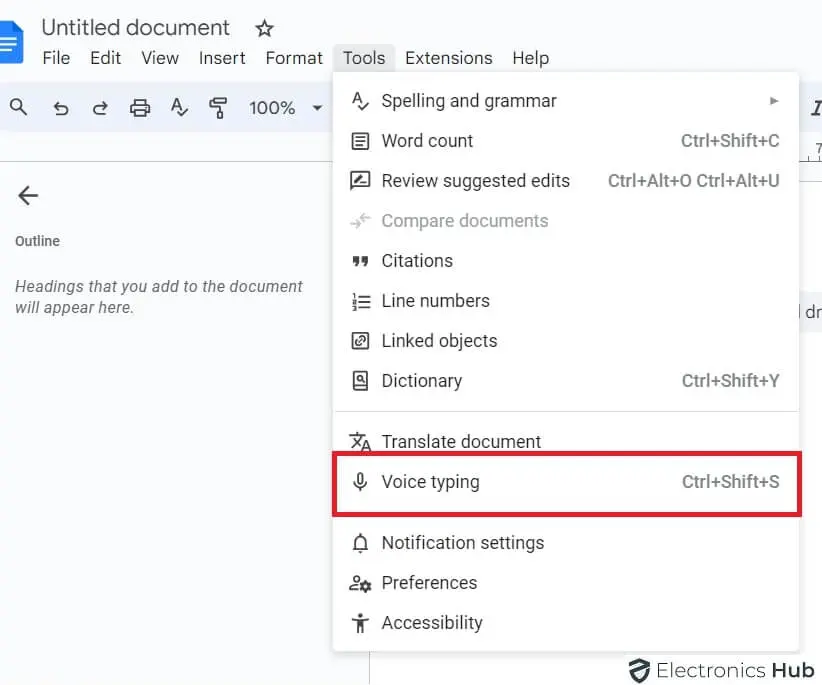Screen dimensions: 822x685
Task: Expand Spelling and grammar submenu
Action: 566,101
